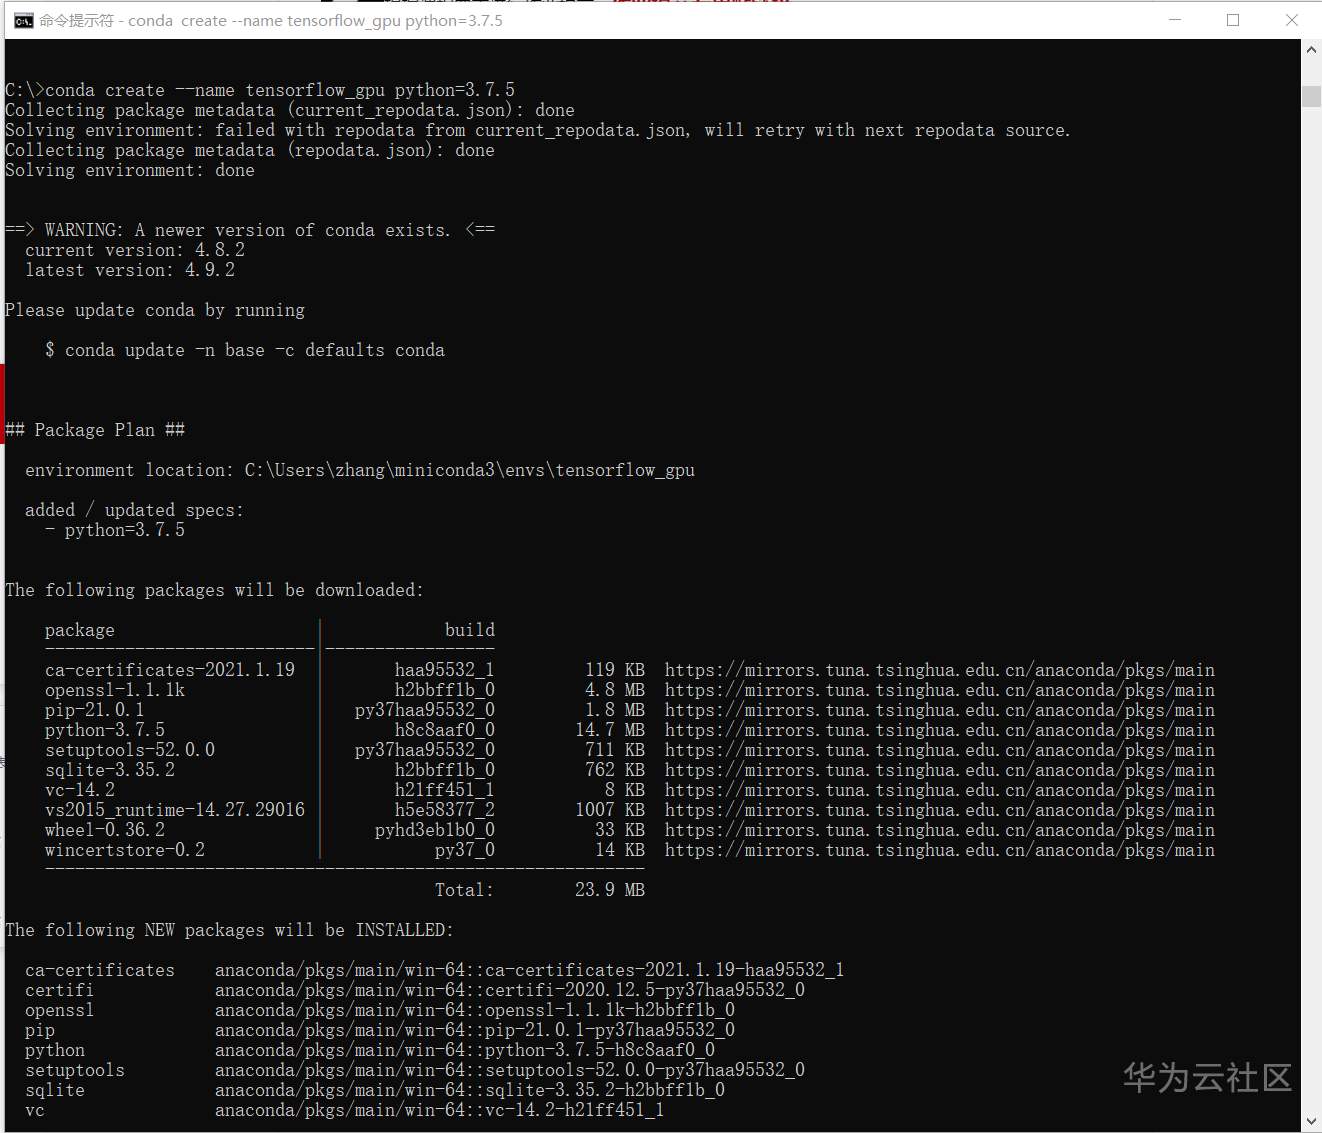Click 'setuptools-52.0.0' in the download table
Screen dimensions: 1322x1133
[130, 750]
